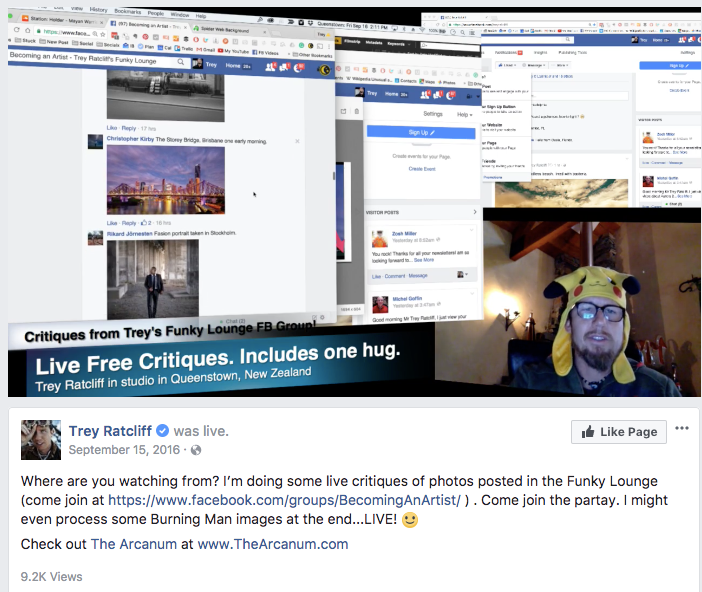Viewport: 702px width, 592px height.
Task: Open the facebook.com/groups/BecomingAnArtist link
Action: point(284,500)
